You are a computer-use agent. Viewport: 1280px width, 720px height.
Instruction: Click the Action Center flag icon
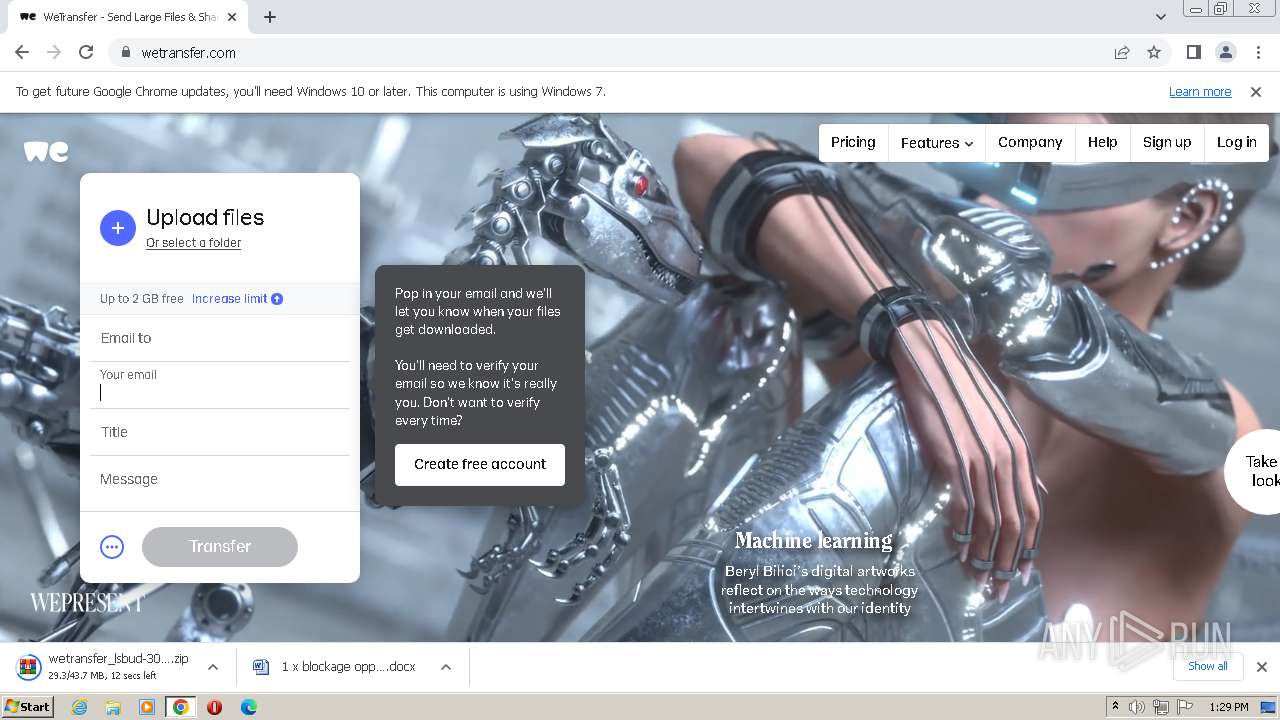[x=1185, y=707]
